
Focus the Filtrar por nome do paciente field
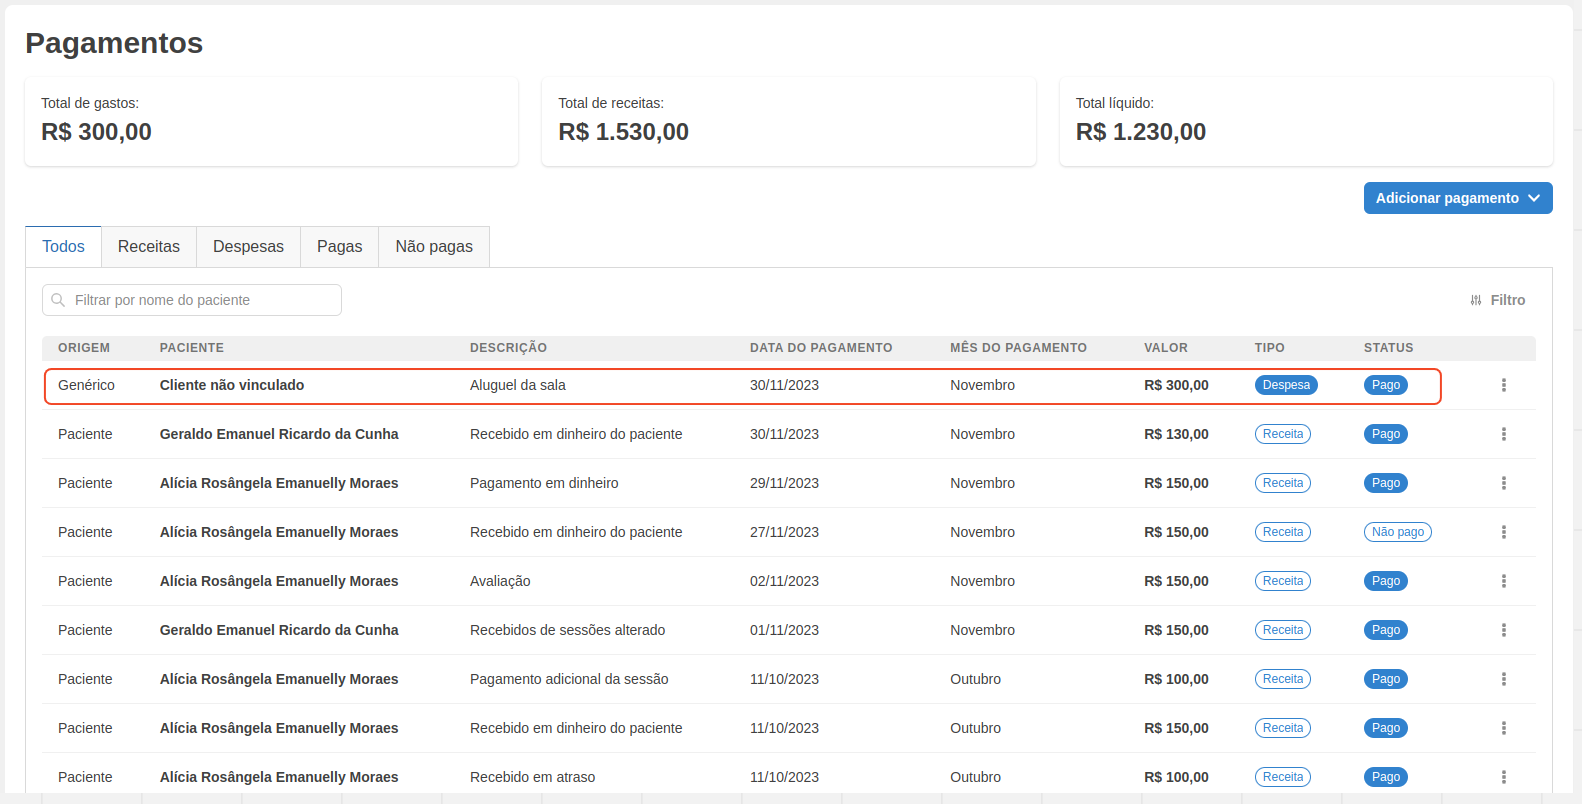(x=192, y=300)
